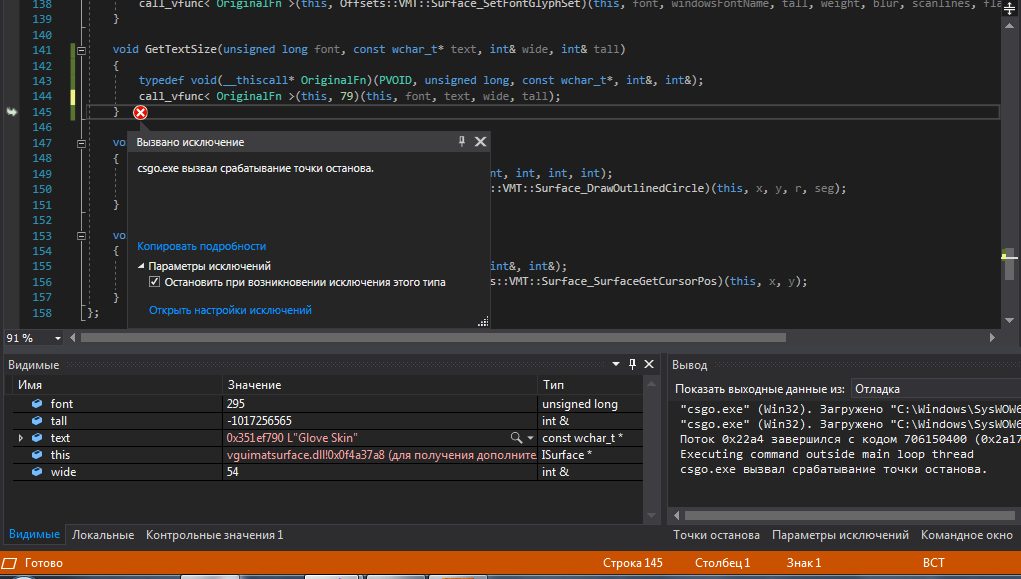Close the Видимые panel
Image resolution: width=1021 pixels, height=579 pixels.
pyautogui.click(x=650, y=365)
